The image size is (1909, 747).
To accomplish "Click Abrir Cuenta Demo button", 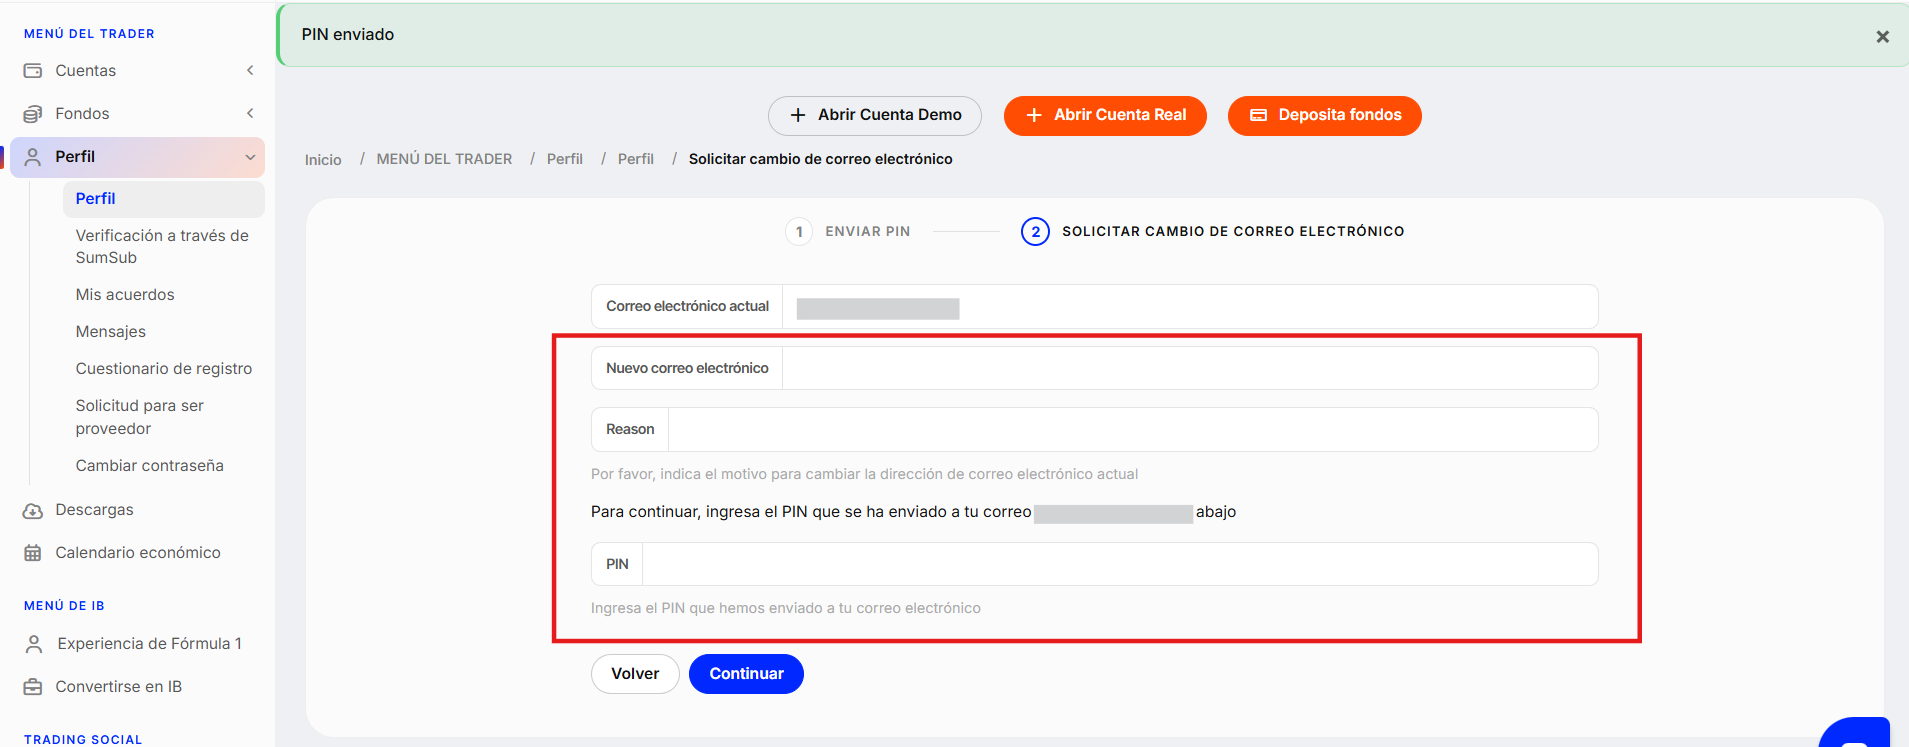I will pos(875,116).
